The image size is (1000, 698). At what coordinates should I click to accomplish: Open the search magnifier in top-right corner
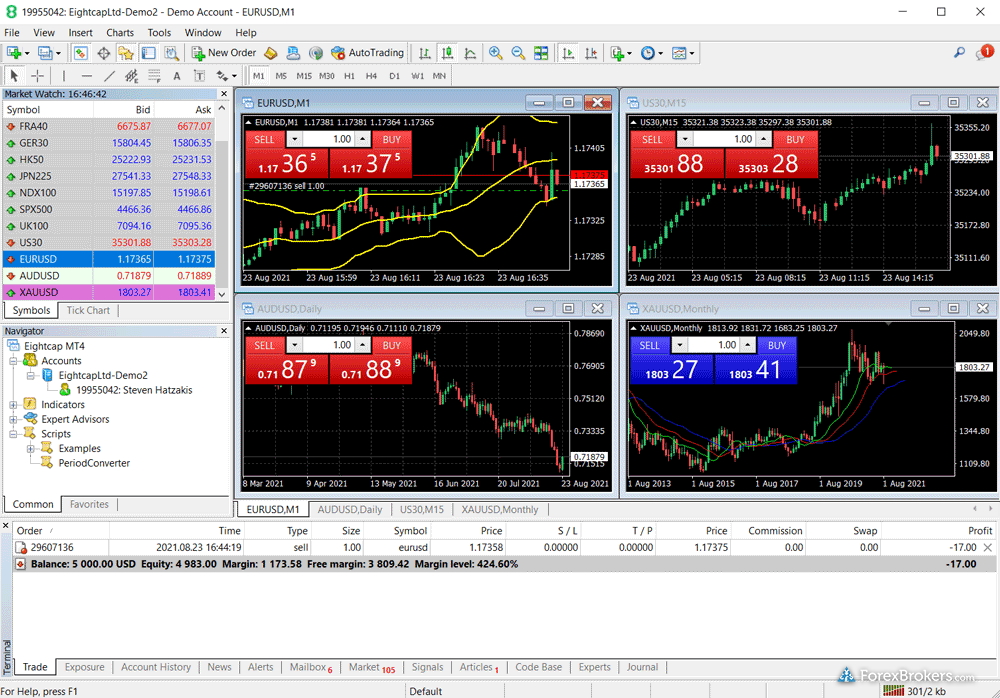[960, 53]
